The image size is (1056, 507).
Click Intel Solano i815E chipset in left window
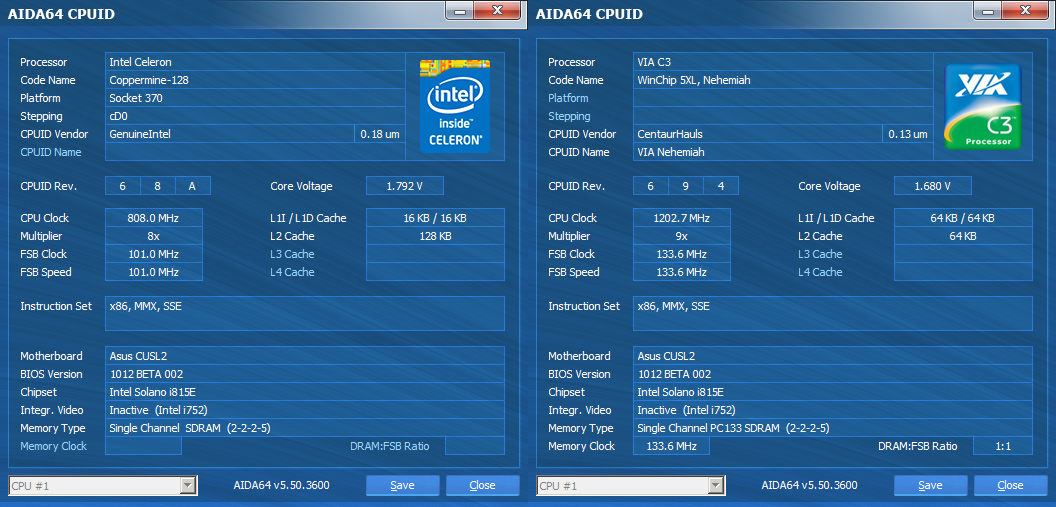point(305,392)
